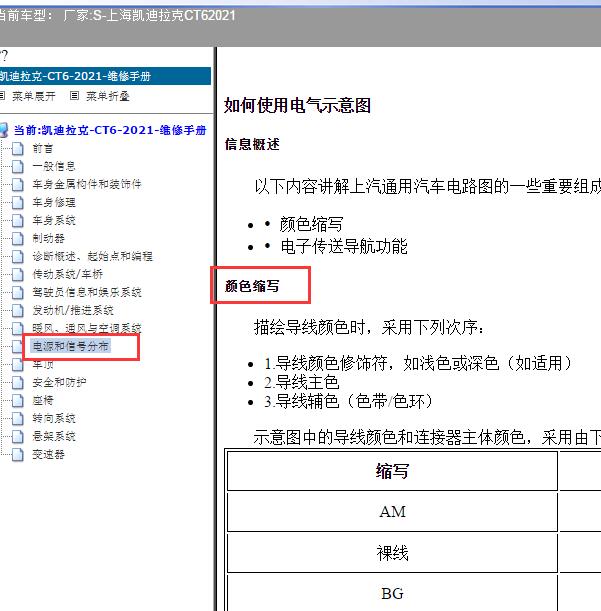Click the page icon beside 传动系统/车桥
This screenshot has height=611, width=601.
coord(18,274)
